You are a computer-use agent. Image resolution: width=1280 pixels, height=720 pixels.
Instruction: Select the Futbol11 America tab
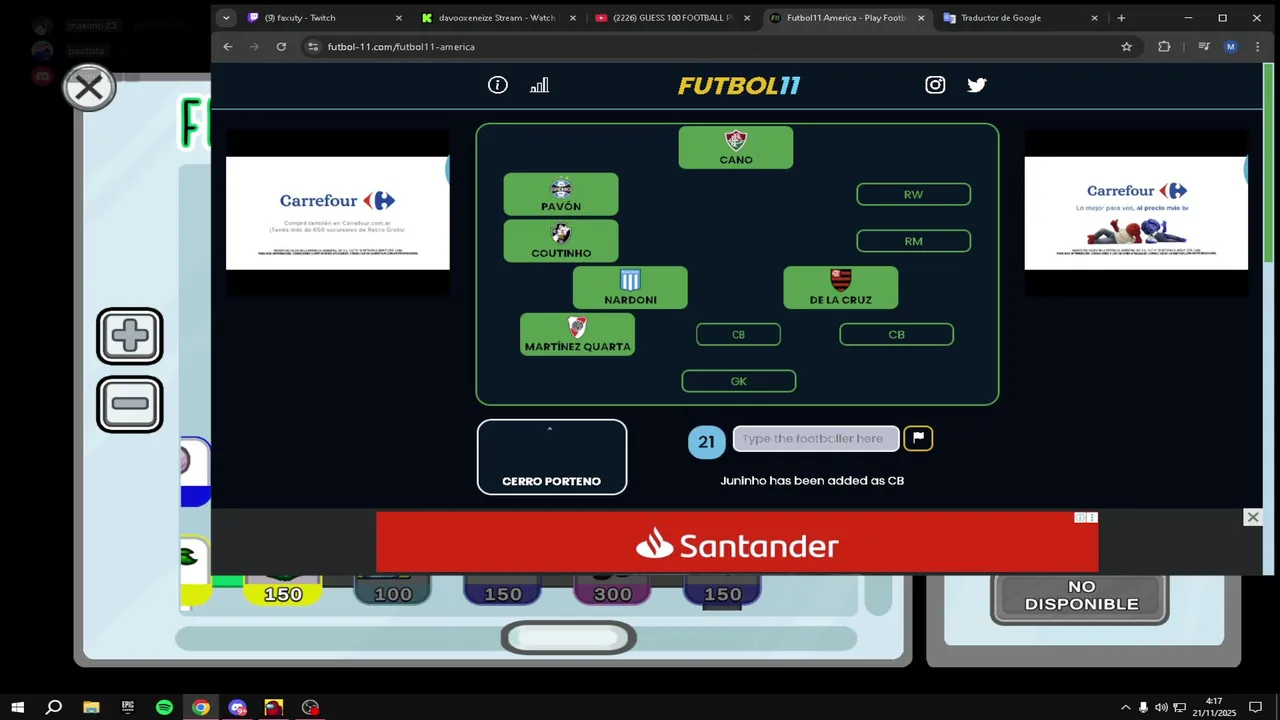pyautogui.click(x=846, y=18)
